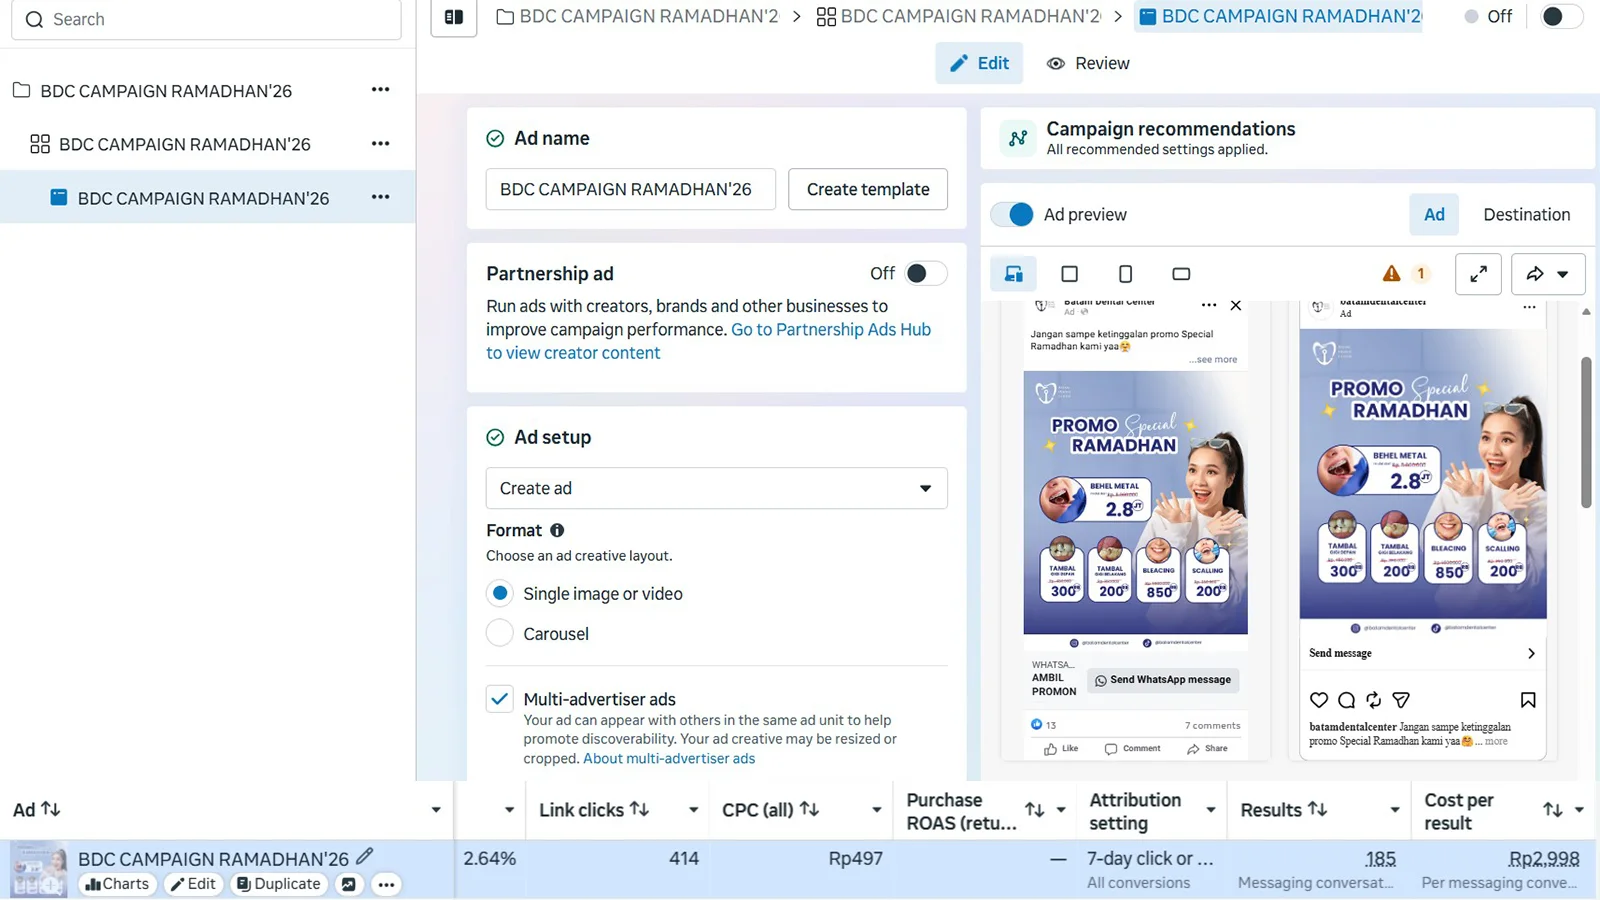
Task: Open the Create ad dropdown
Action: pyautogui.click(x=716, y=488)
